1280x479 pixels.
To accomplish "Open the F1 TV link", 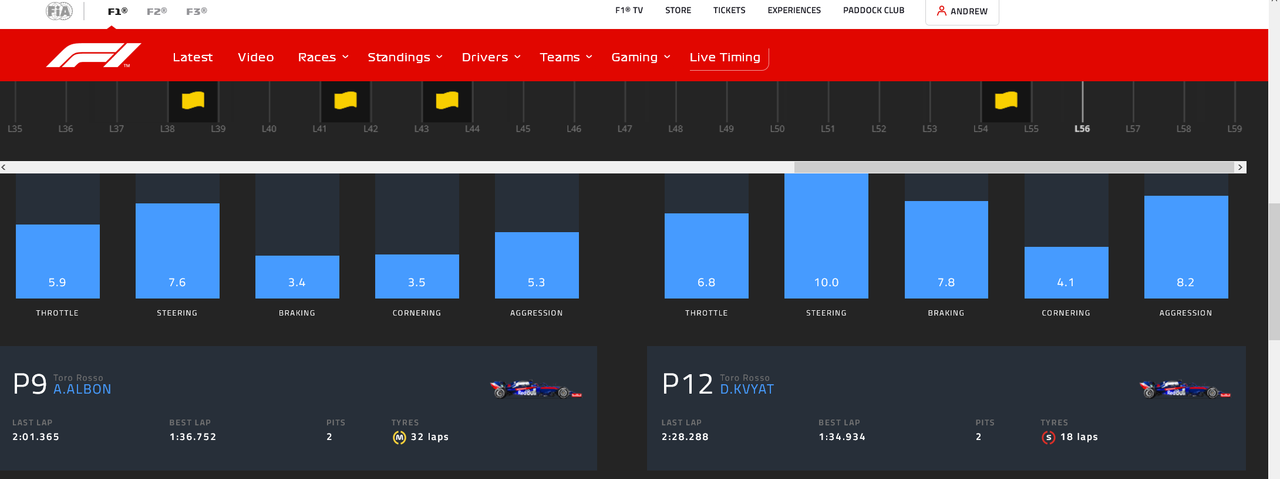I will 629,11.
